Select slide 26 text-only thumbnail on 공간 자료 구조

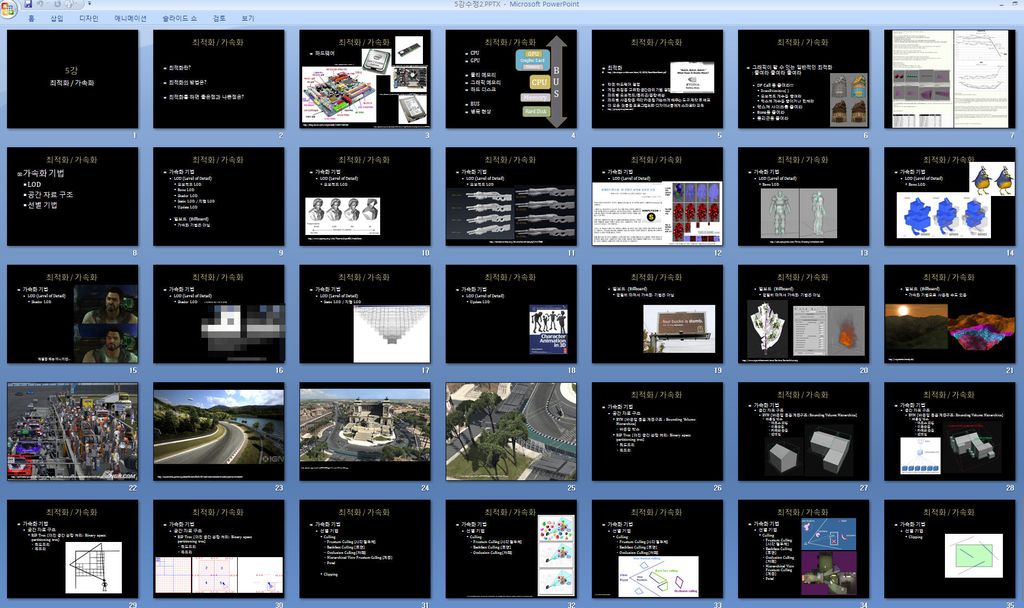point(658,432)
